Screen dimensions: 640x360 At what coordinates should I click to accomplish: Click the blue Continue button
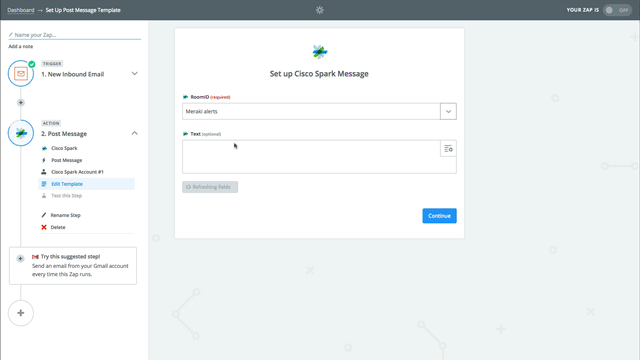(439, 216)
